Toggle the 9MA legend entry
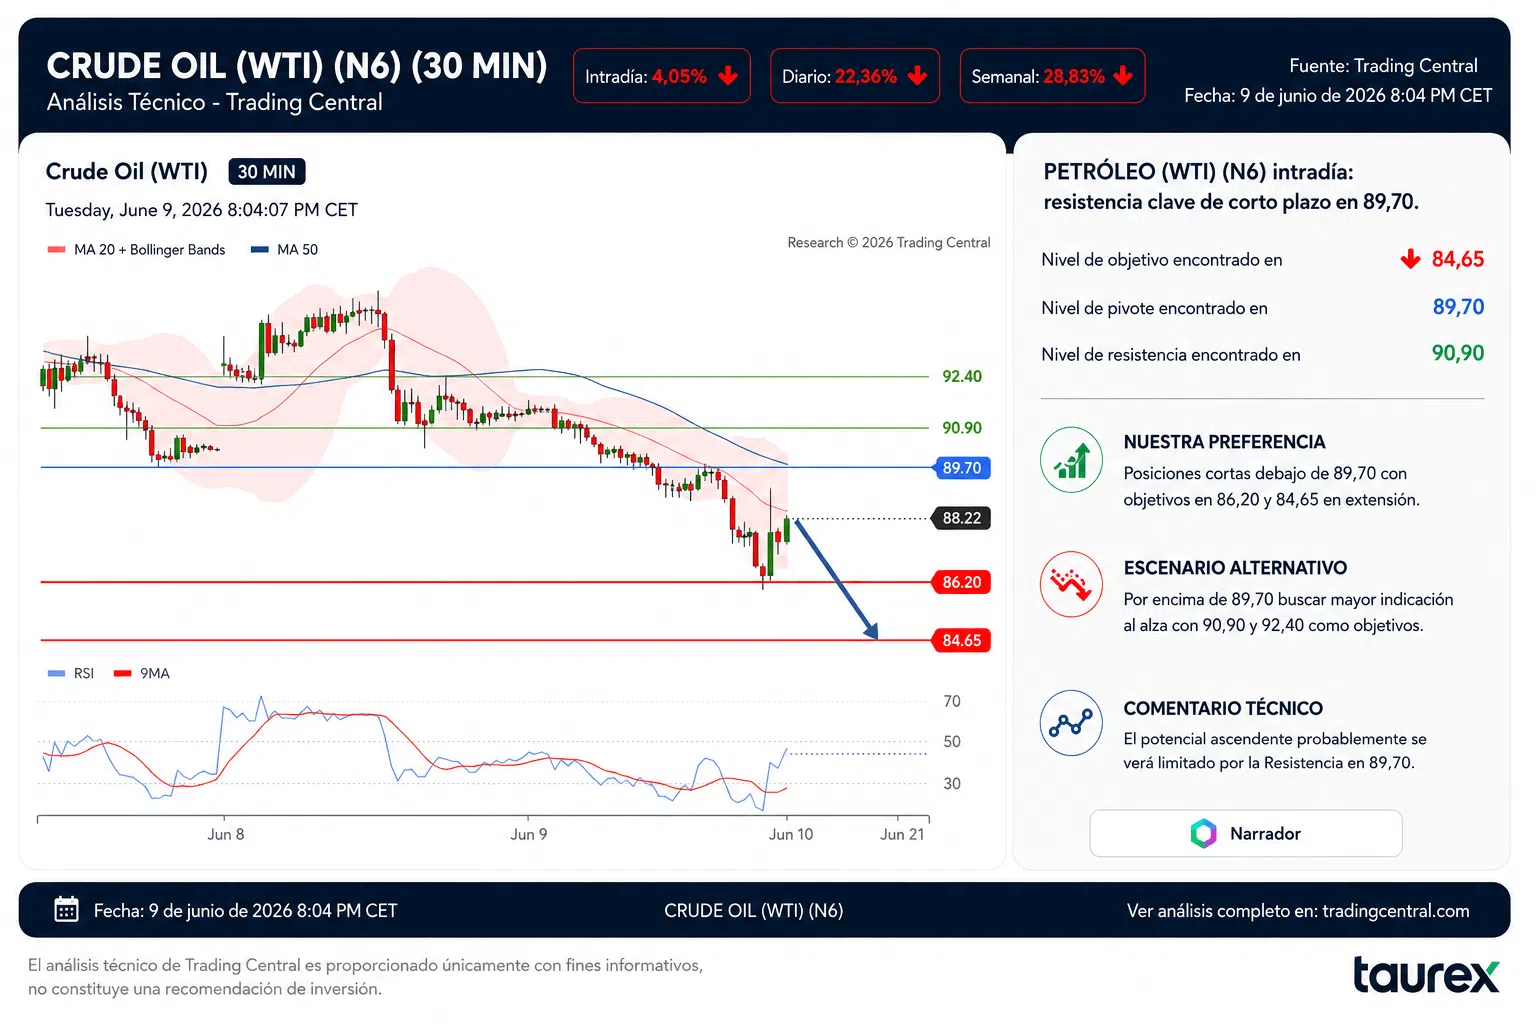The image size is (1536, 1024). [142, 673]
